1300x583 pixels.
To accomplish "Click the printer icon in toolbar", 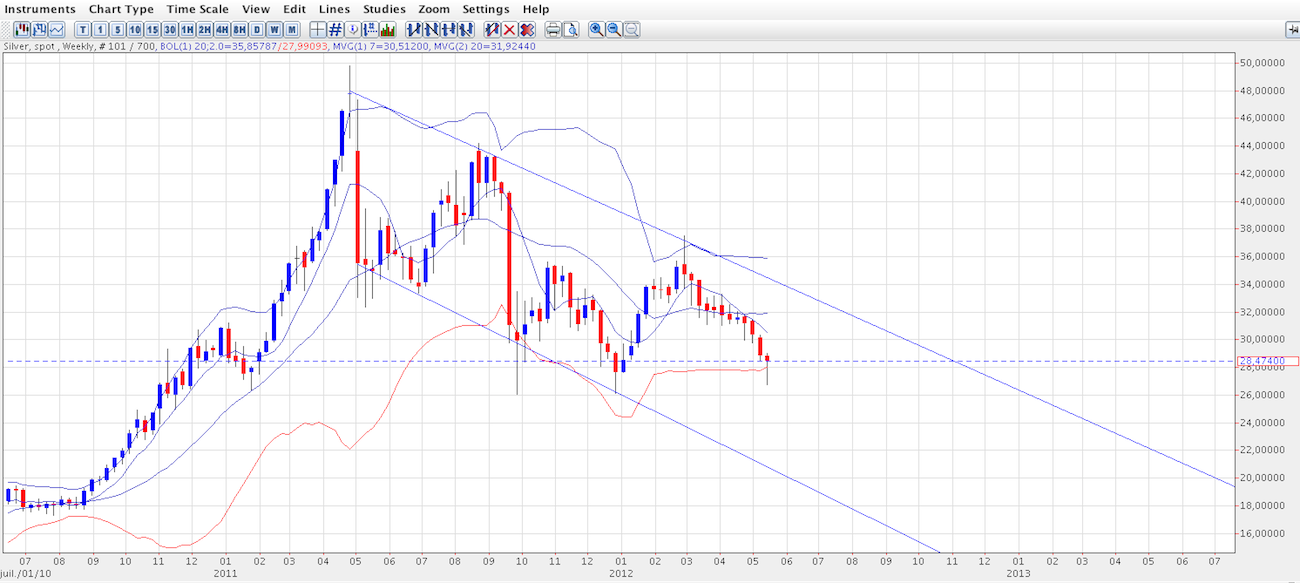I will (x=553, y=30).
